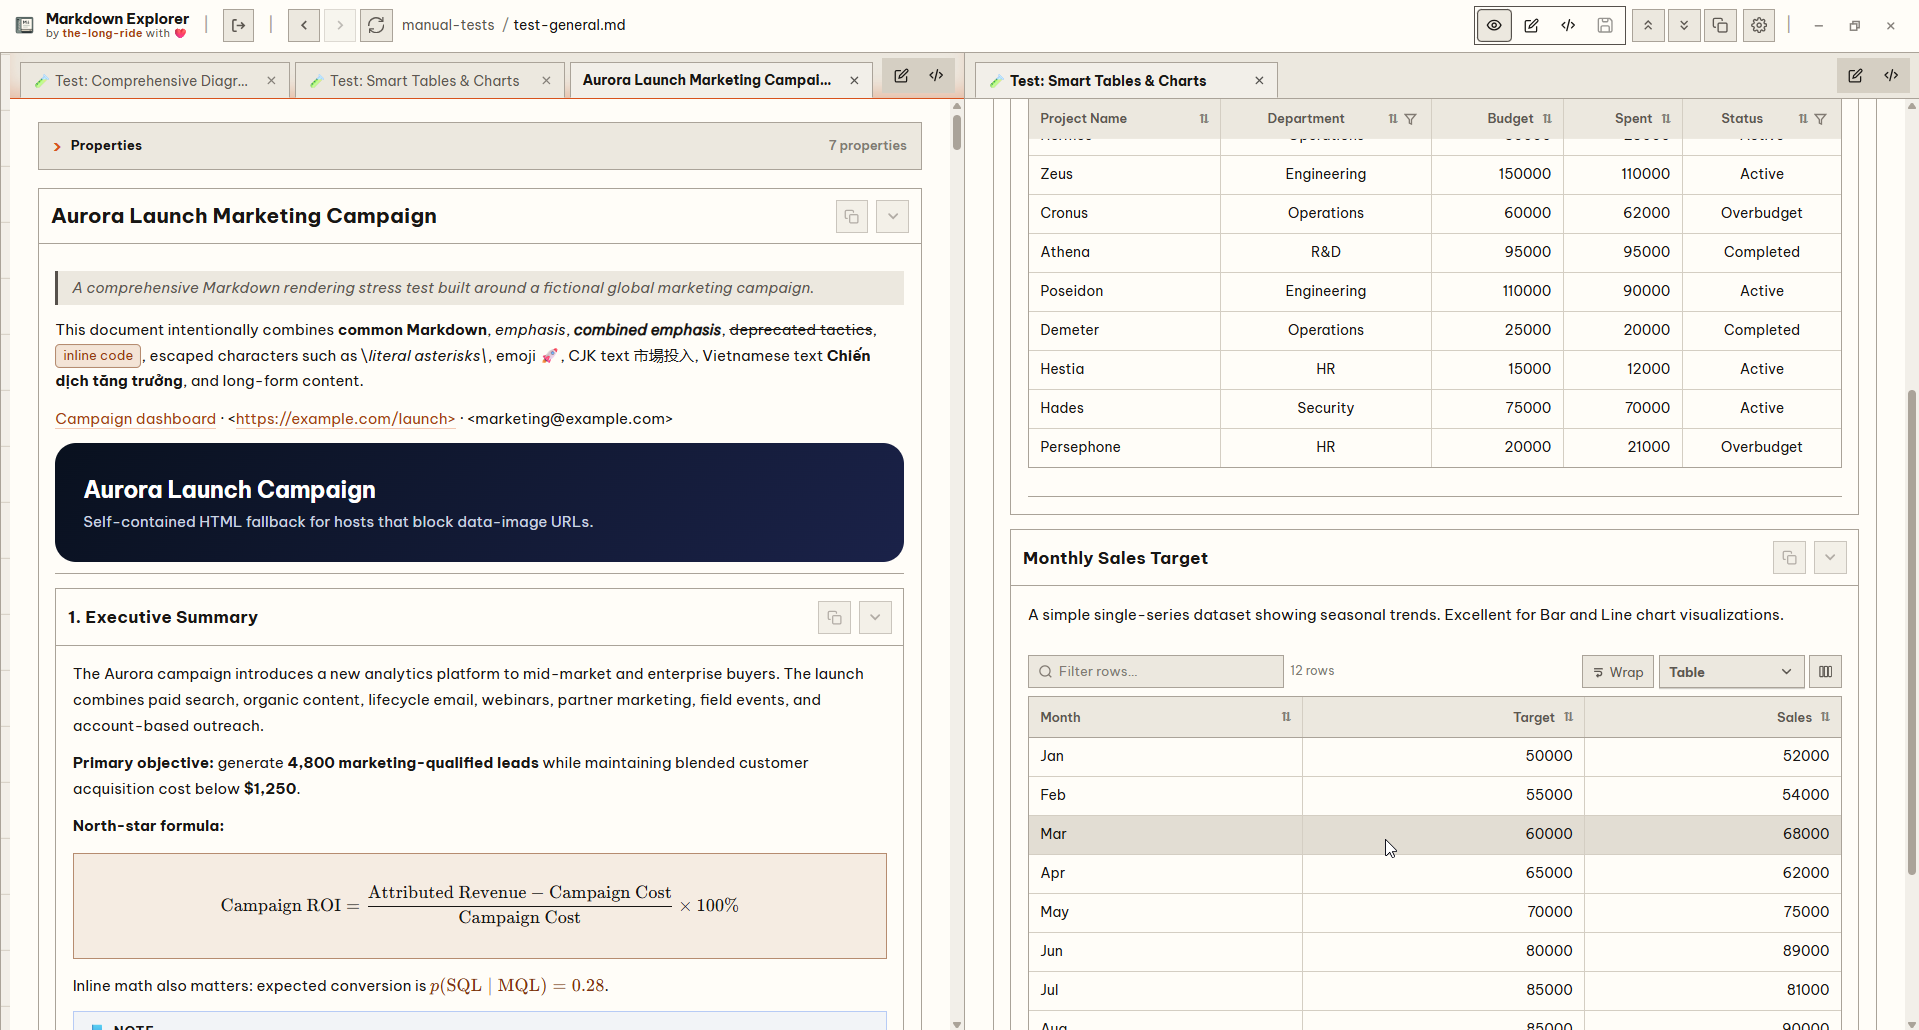
Task: Select Test: Comprehensive Diagr... tab
Action: pos(152,81)
